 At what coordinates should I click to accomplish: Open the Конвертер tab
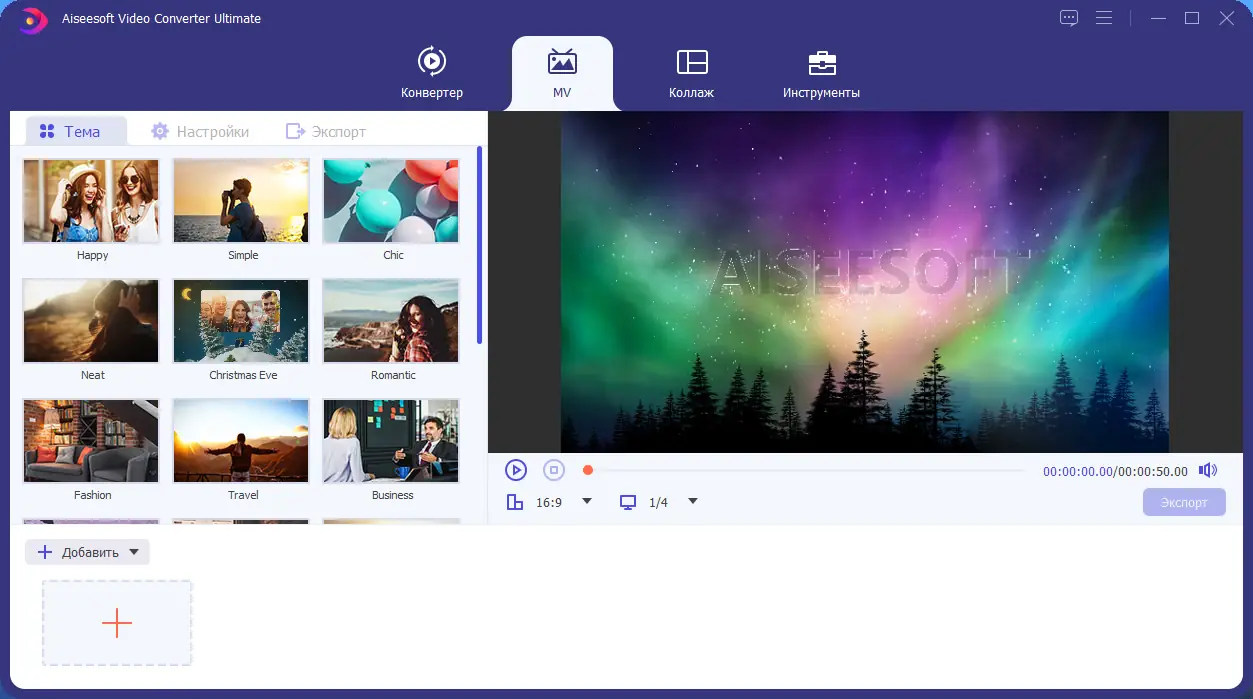click(432, 73)
